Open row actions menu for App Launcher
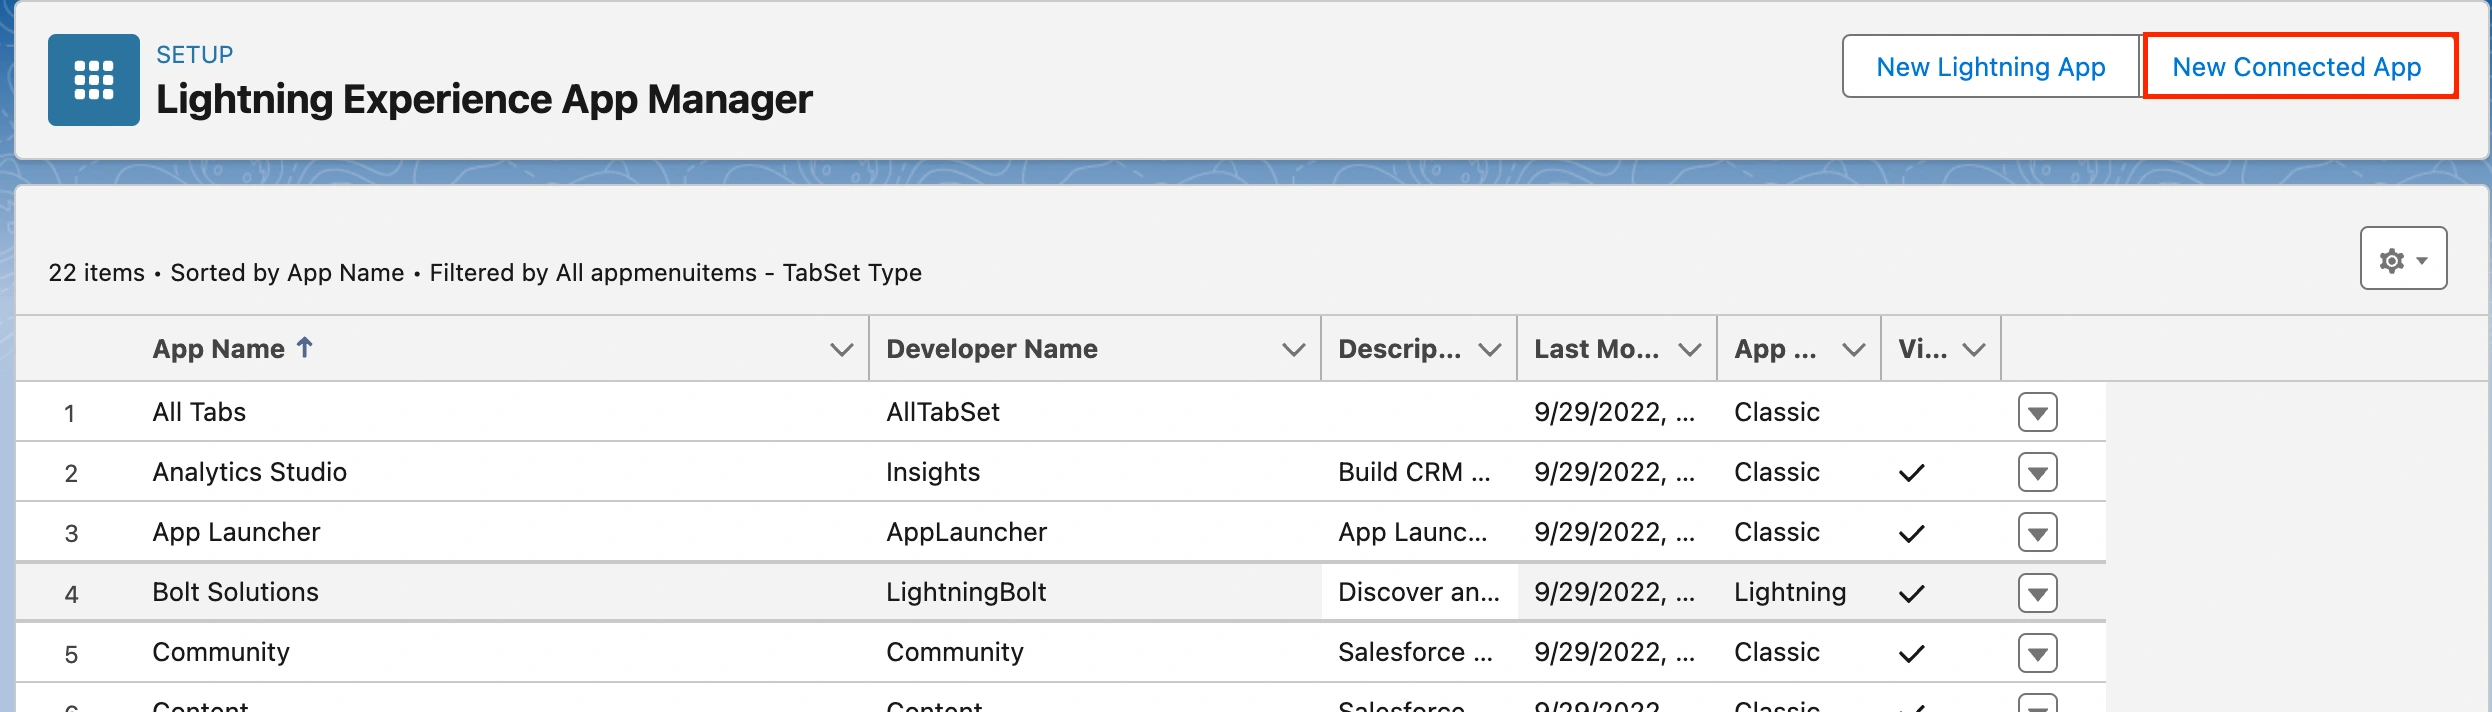The height and width of the screenshot is (712, 2492). 2037,532
